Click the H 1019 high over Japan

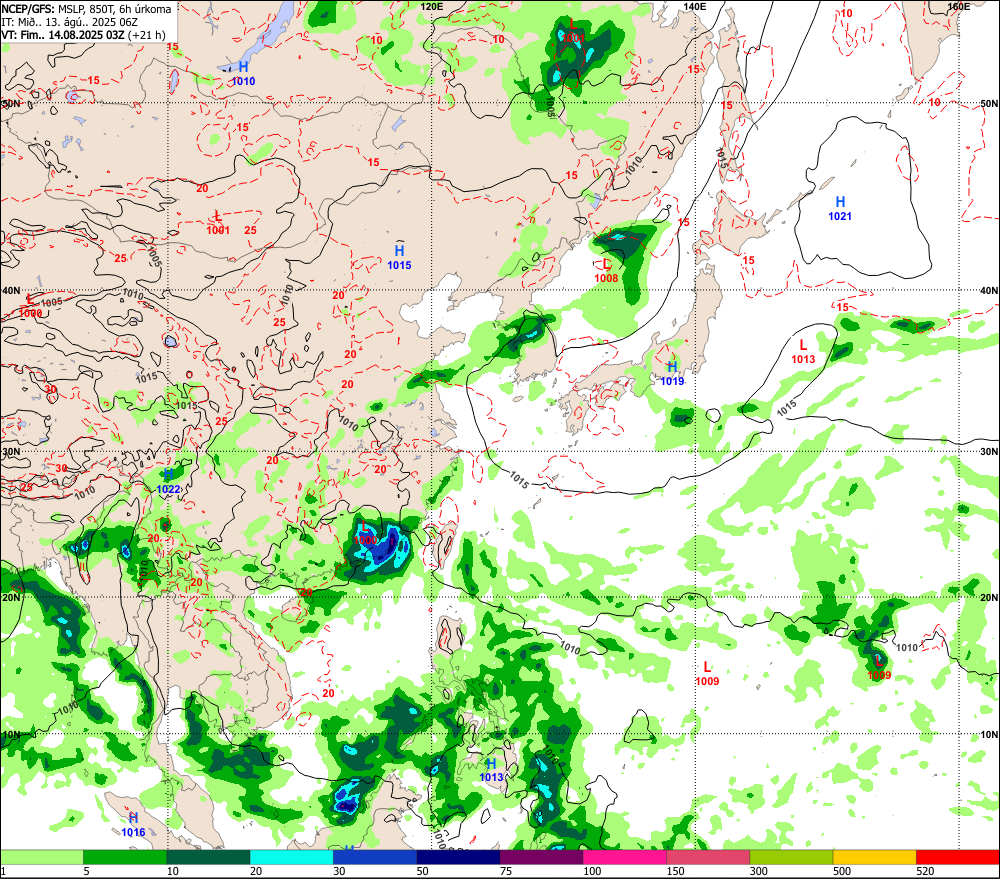(x=672, y=373)
